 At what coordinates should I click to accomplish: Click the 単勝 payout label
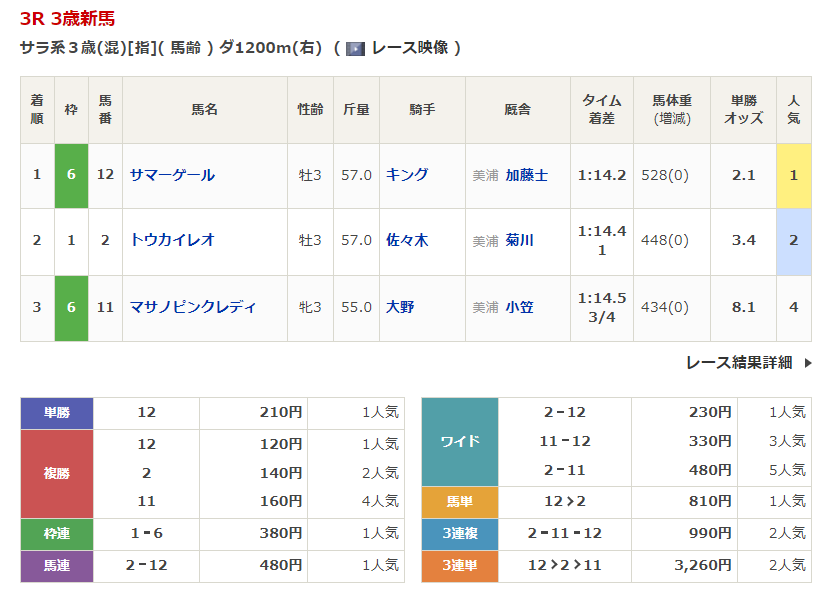(x=57, y=412)
